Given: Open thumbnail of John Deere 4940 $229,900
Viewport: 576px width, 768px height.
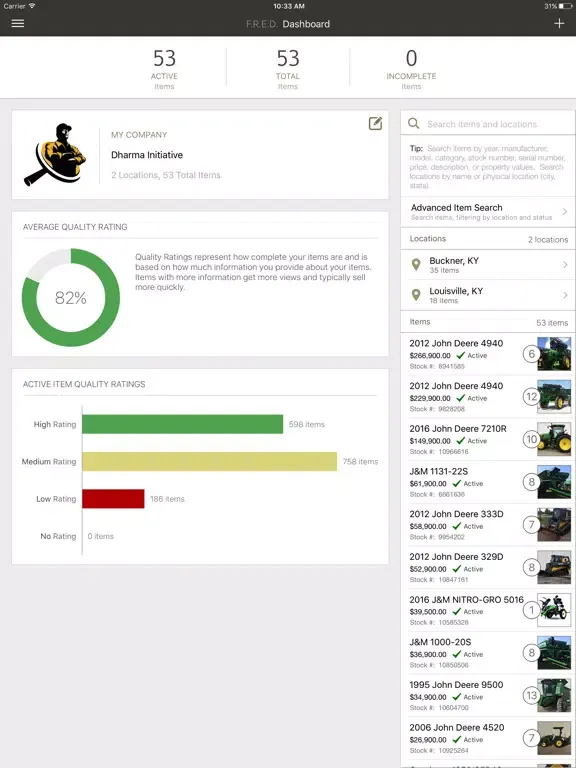Looking at the screenshot, I should 554,396.
